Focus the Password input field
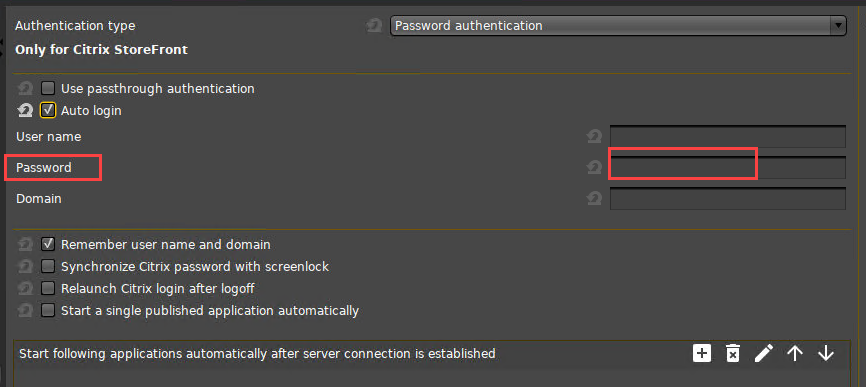Viewport: 866px width, 387px height. [728, 167]
